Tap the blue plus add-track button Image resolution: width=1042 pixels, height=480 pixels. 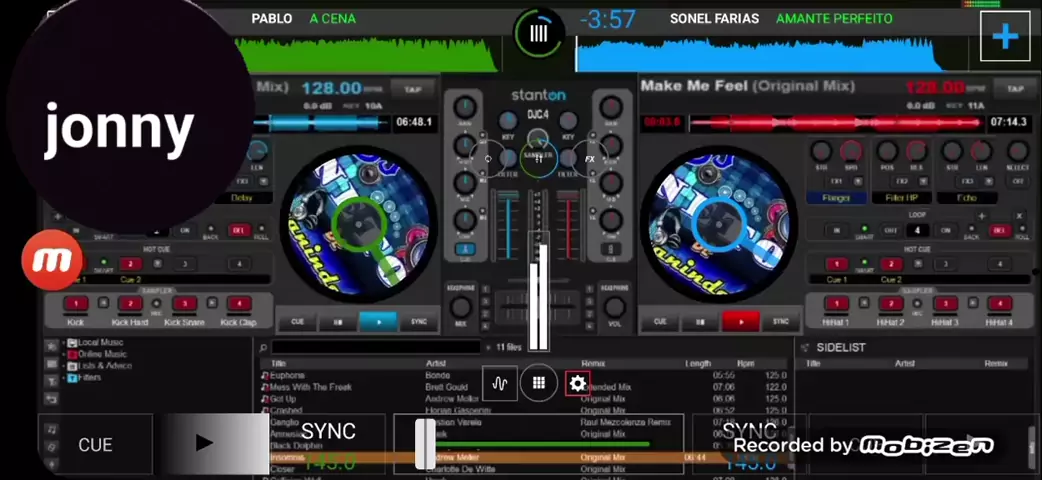coord(1004,37)
